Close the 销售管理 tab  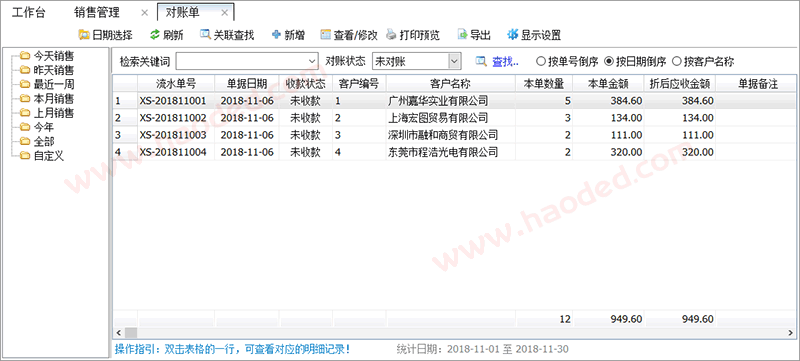144,13
